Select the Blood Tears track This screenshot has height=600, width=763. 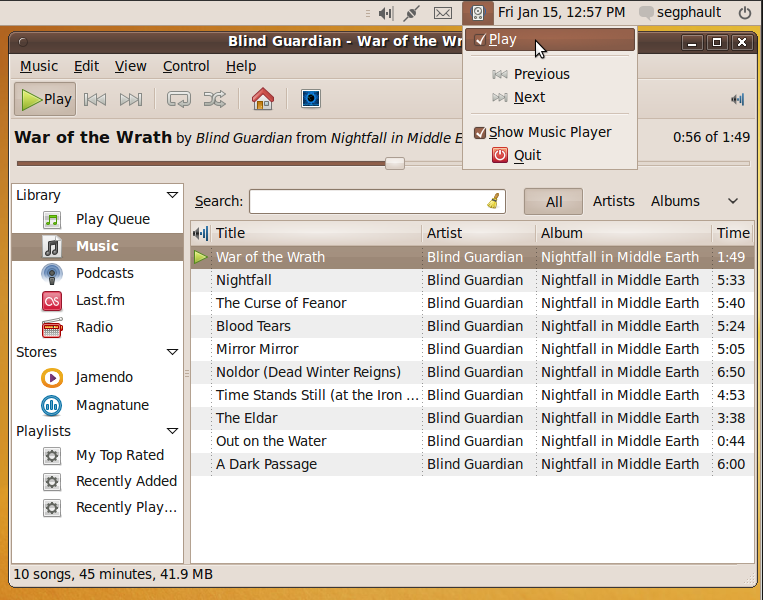pyautogui.click(x=472, y=326)
